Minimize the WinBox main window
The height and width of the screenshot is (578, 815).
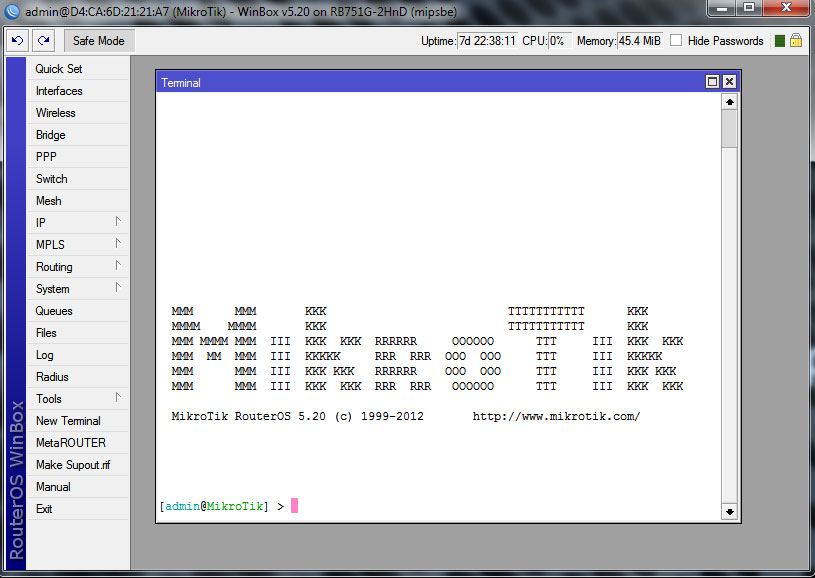(x=721, y=8)
